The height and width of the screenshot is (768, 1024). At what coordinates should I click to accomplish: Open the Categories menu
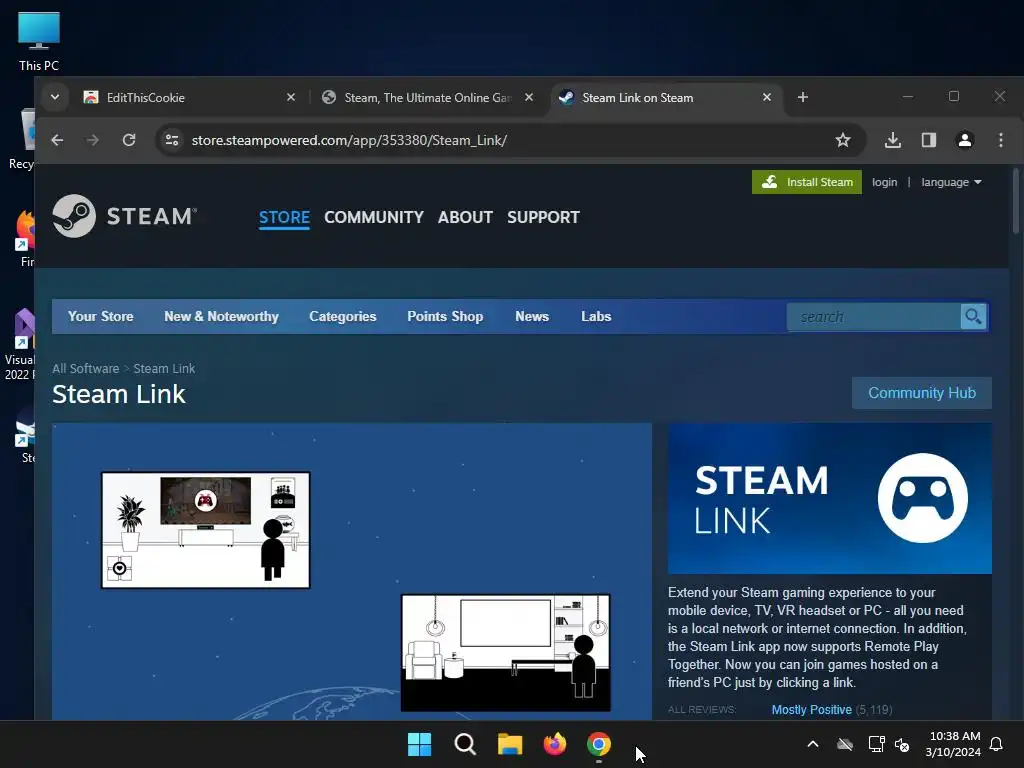tap(343, 317)
